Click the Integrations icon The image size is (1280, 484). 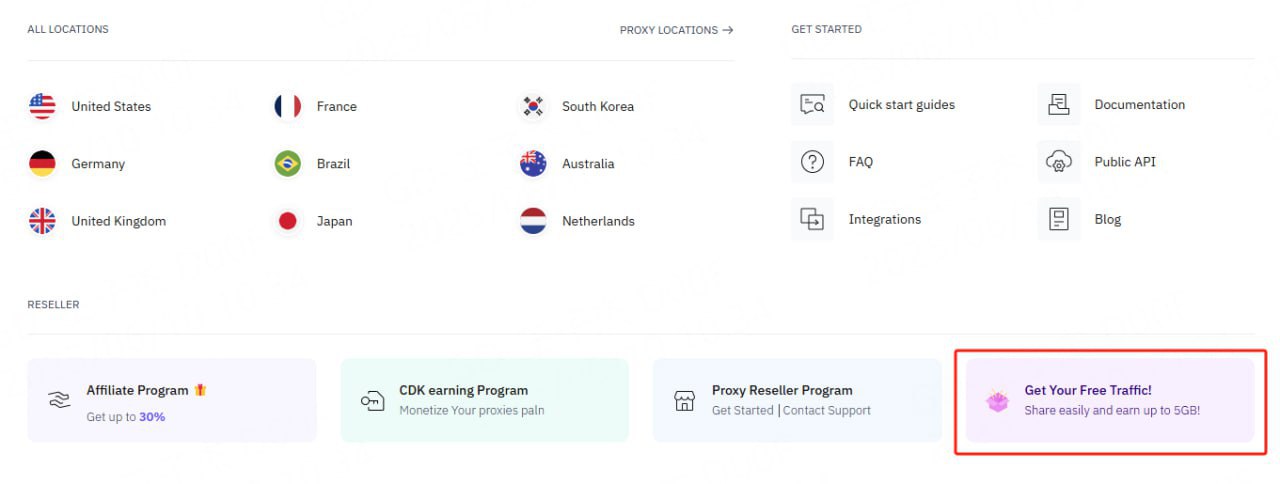[x=812, y=219]
